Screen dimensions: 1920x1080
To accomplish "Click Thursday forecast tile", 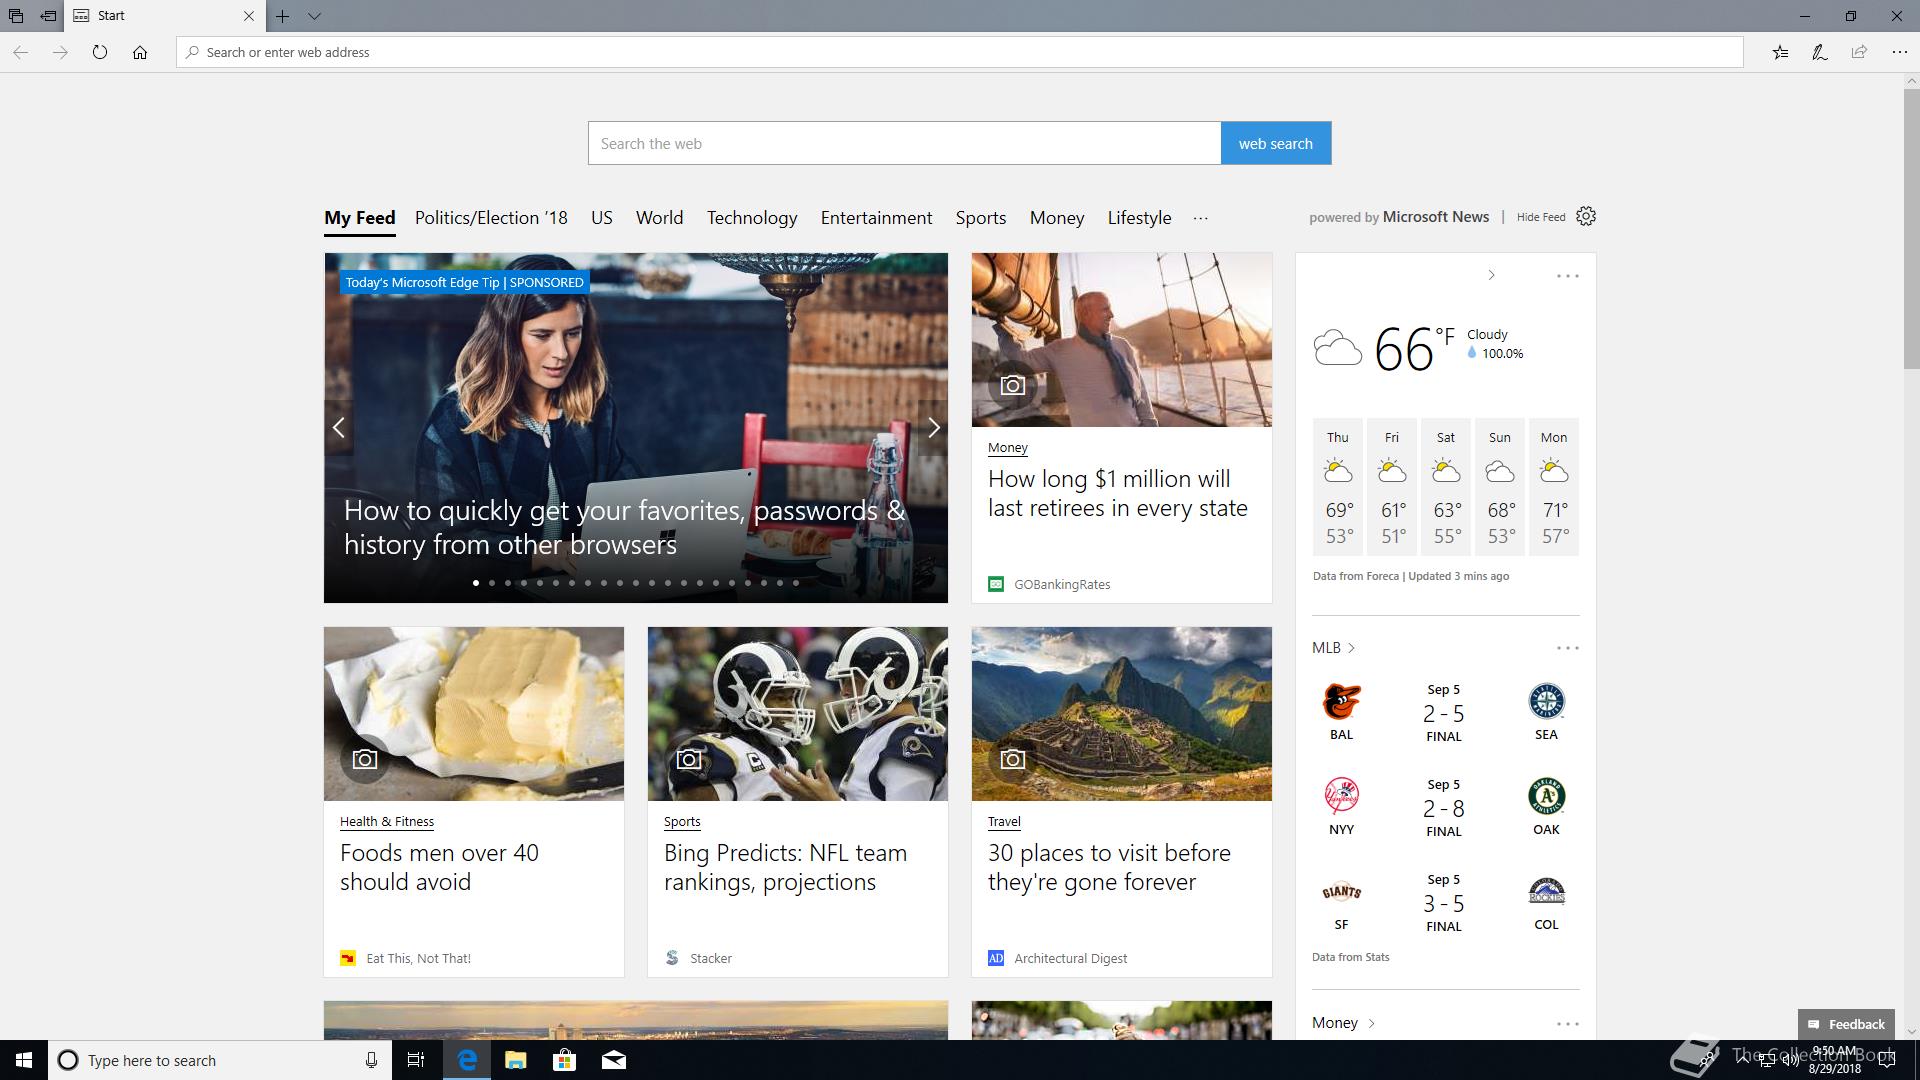I will click(x=1338, y=487).
